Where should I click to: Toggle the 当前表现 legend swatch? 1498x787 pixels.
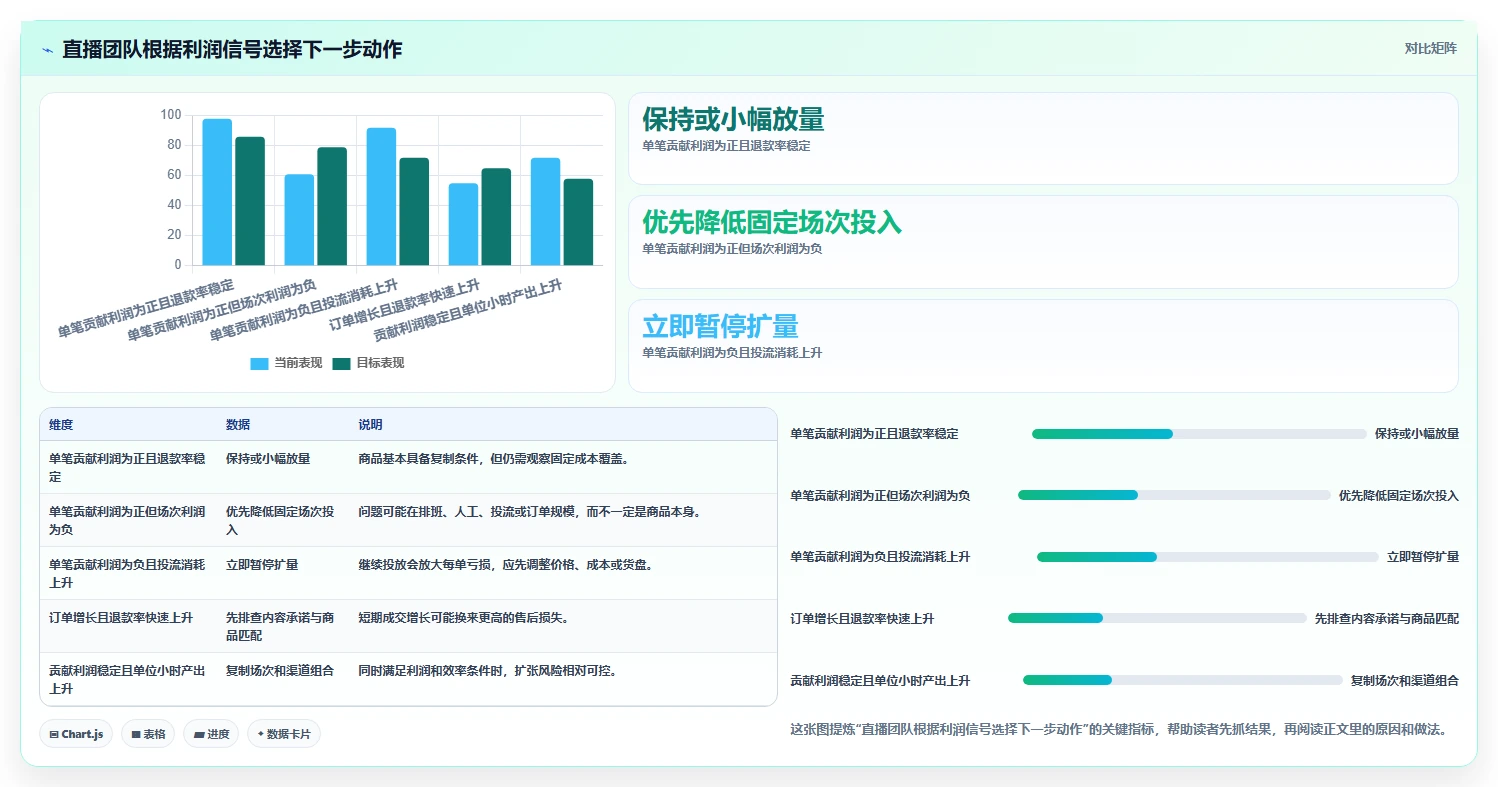point(259,364)
